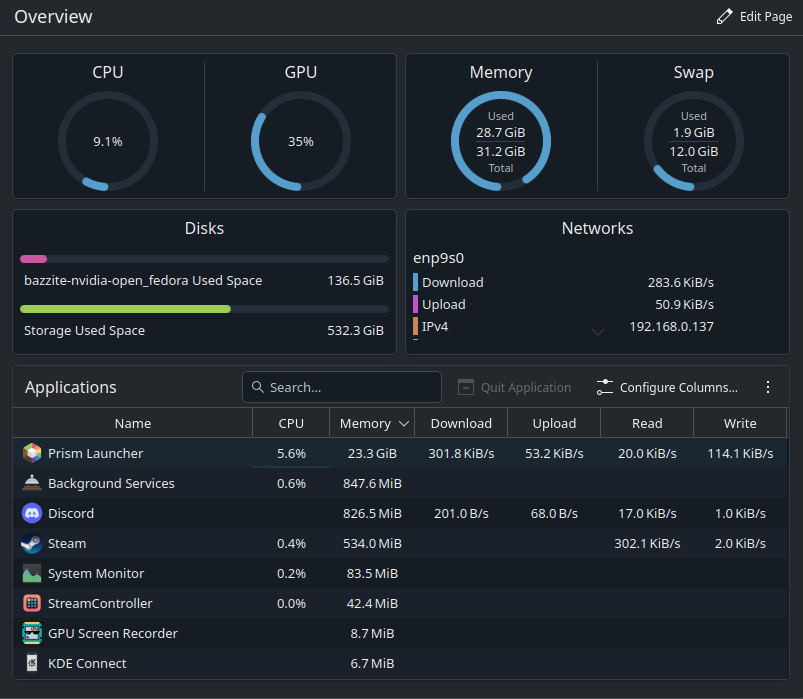Click inside the Search field
This screenshot has height=699, width=803.
point(340,387)
